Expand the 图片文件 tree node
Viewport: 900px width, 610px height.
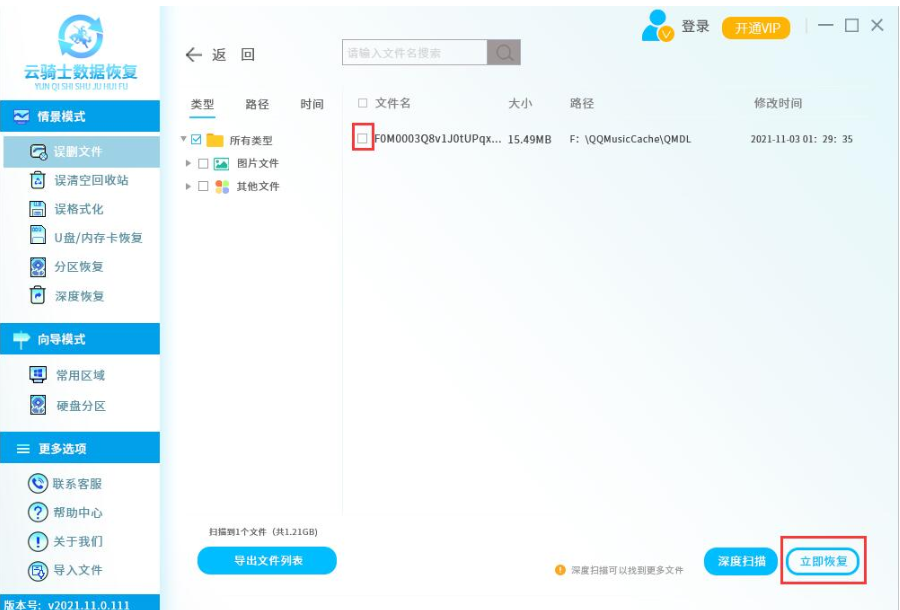coord(188,163)
